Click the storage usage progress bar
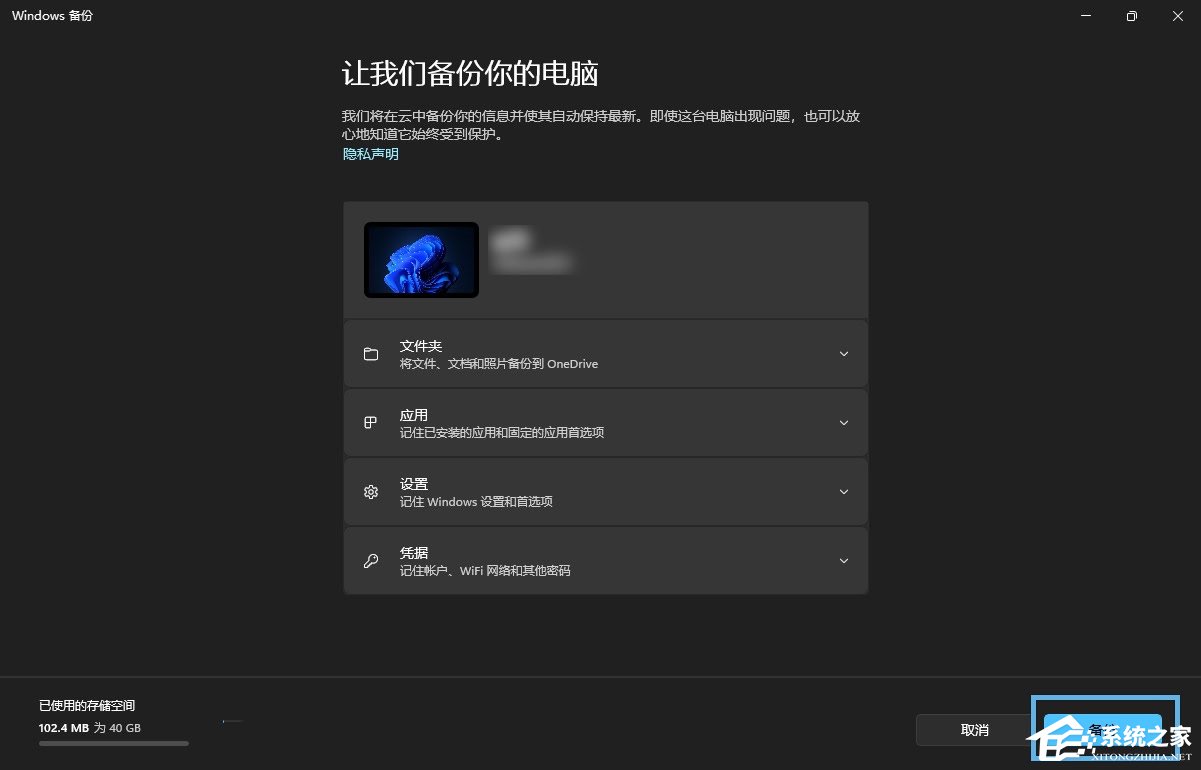 (114, 743)
